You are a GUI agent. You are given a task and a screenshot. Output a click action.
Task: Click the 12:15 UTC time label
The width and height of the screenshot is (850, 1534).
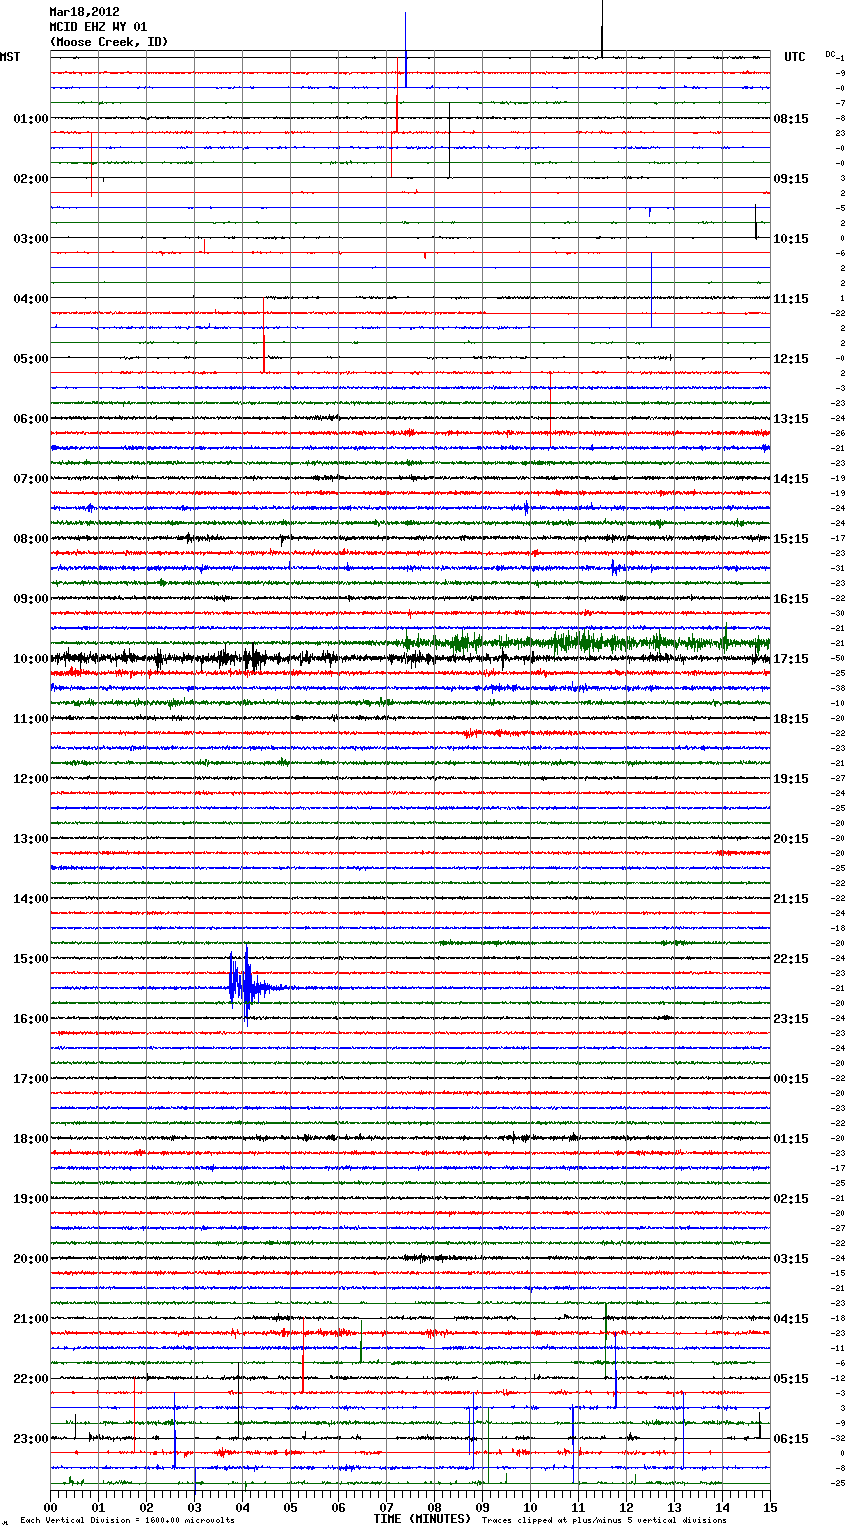tap(791, 359)
